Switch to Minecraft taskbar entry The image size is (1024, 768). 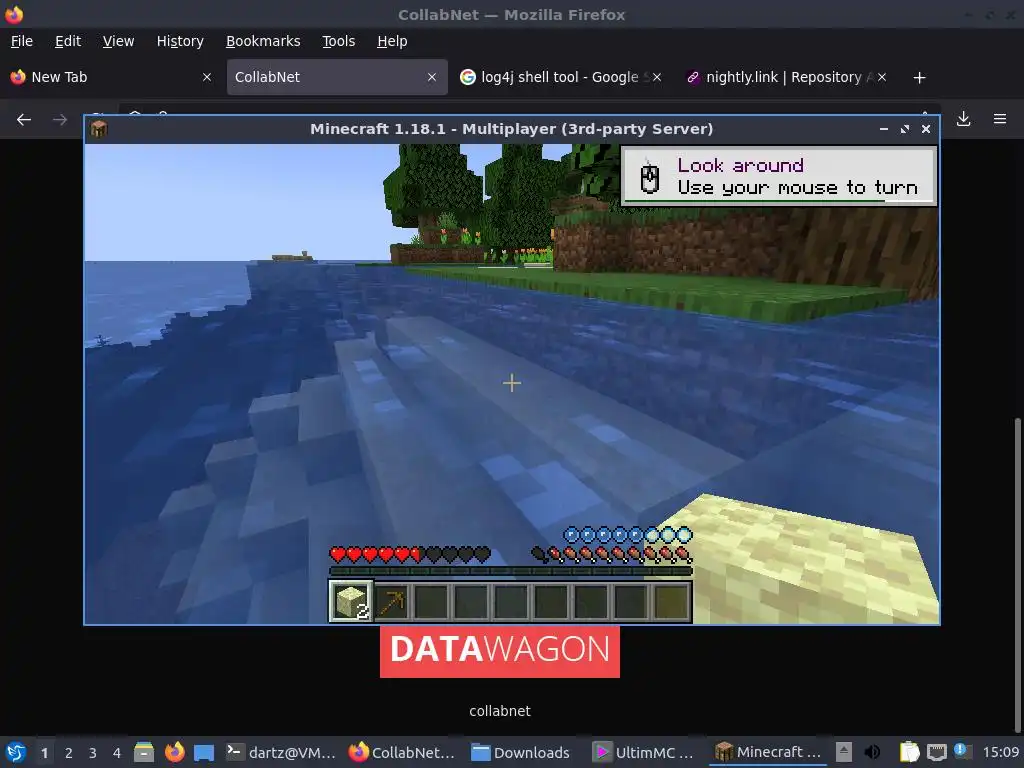coord(768,752)
